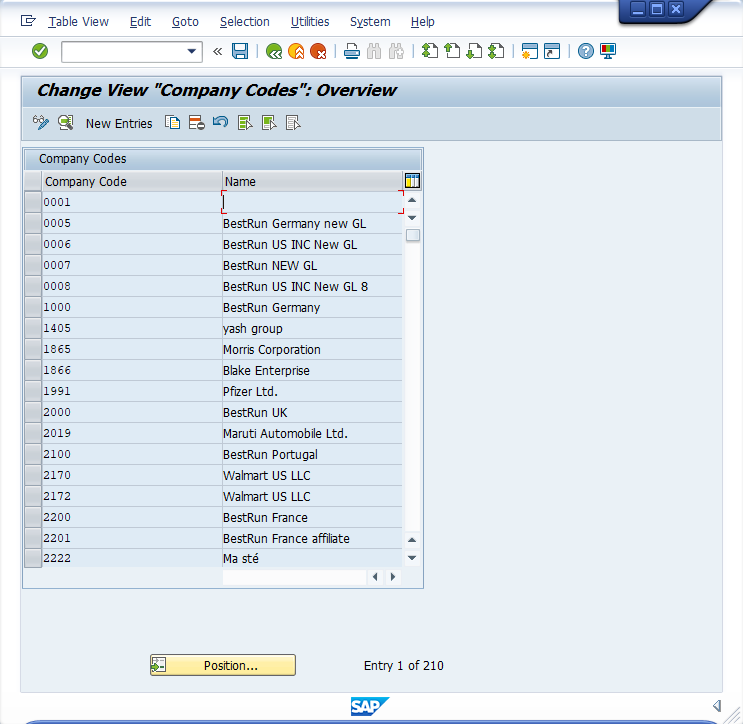The image size is (743, 724).
Task: Open the Utilities menu
Action: [x=309, y=21]
